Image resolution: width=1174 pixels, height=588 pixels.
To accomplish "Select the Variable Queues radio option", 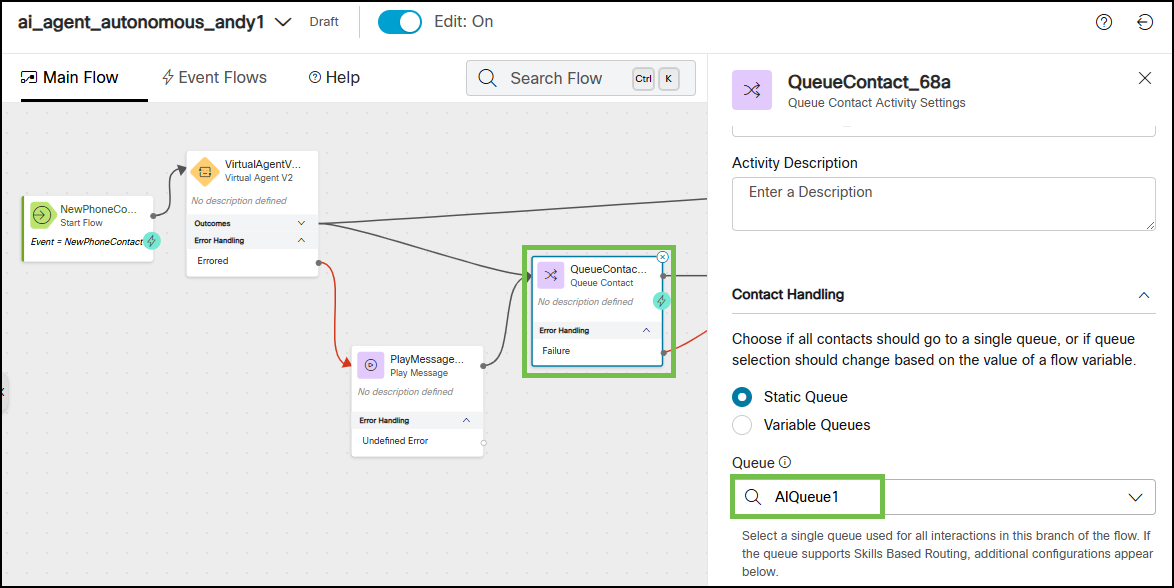I will pyautogui.click(x=742, y=425).
